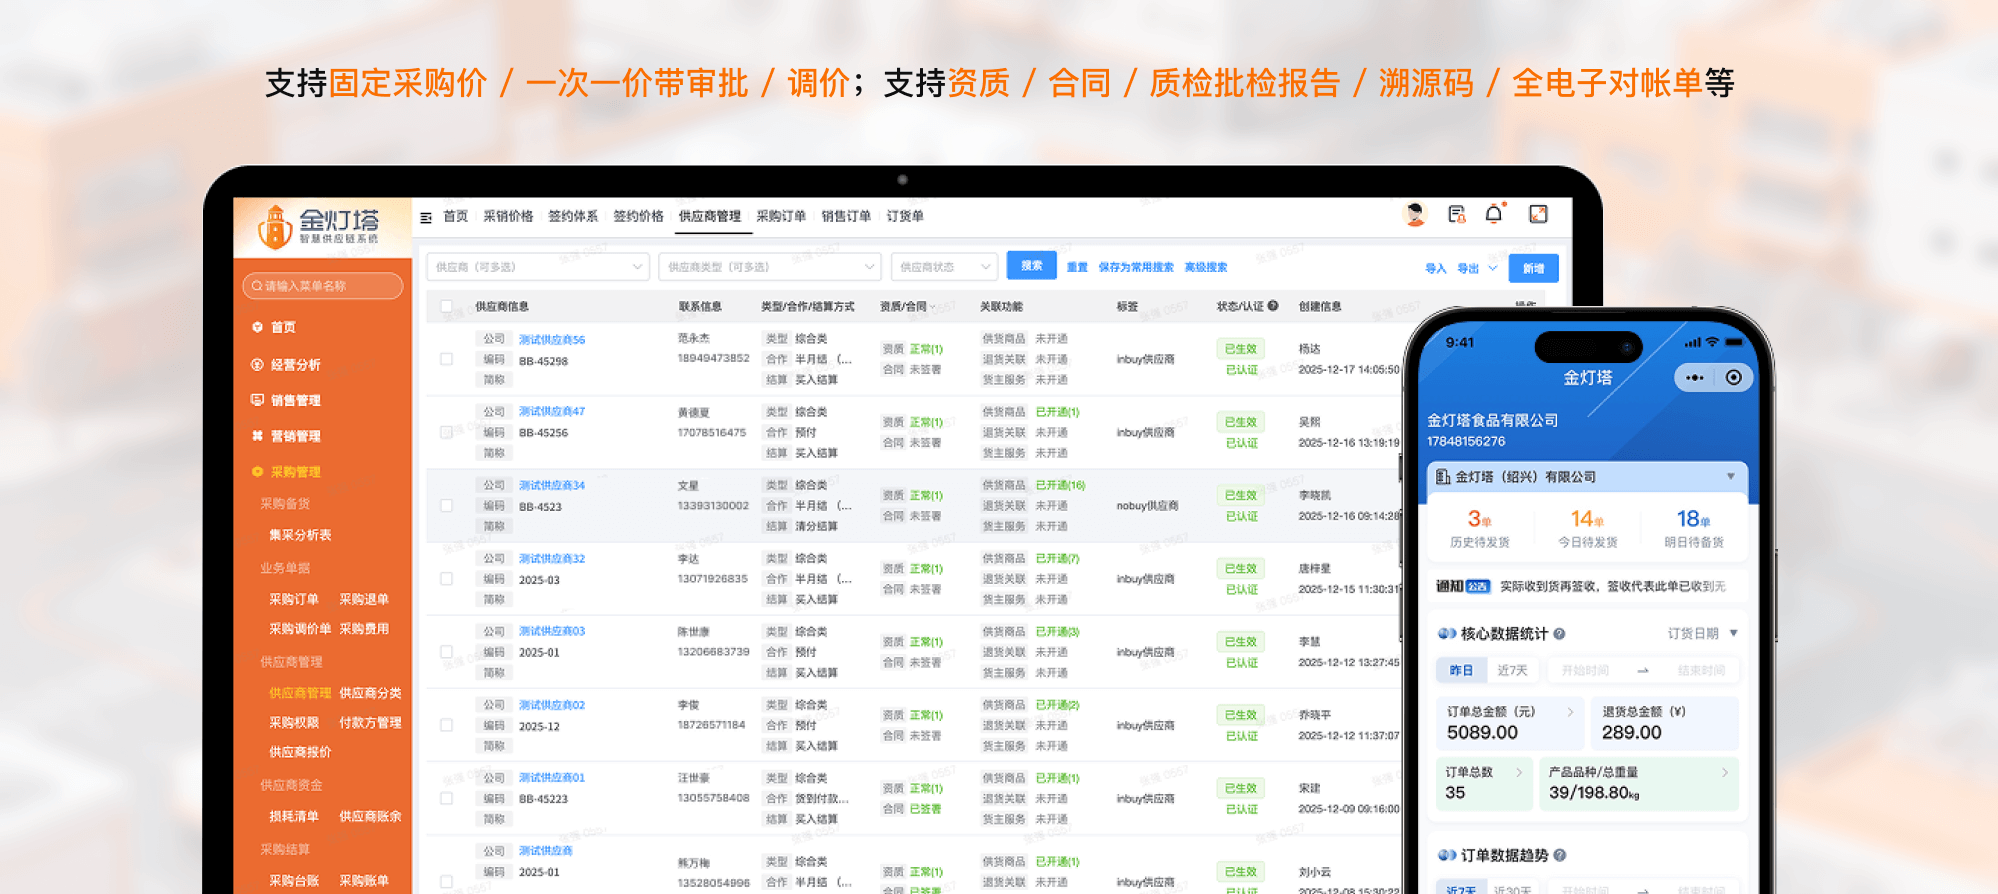The width and height of the screenshot is (1998, 894).
Task: Switch to the 签约价格 tab
Action: [x=638, y=216]
